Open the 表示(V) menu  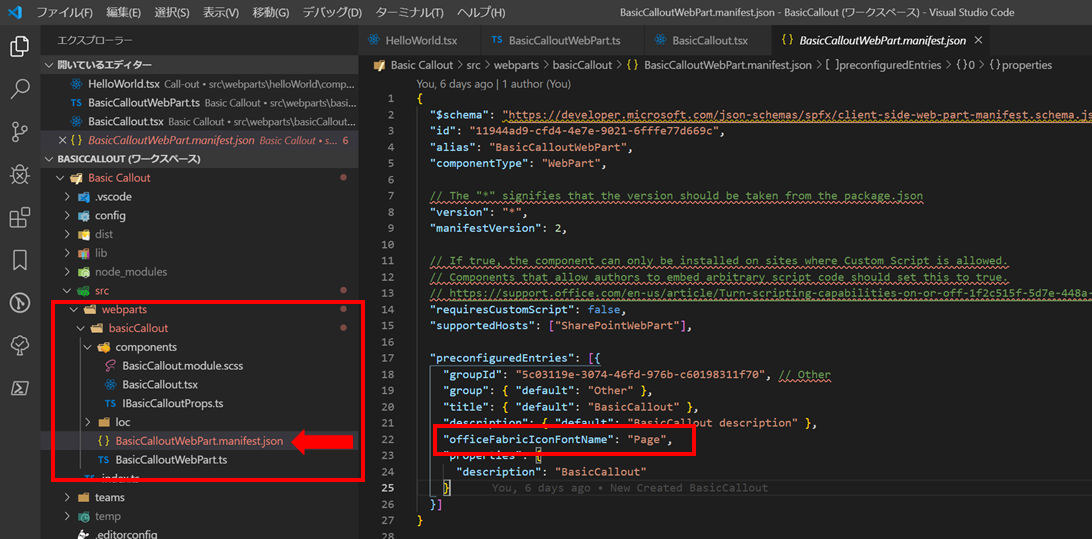220,13
